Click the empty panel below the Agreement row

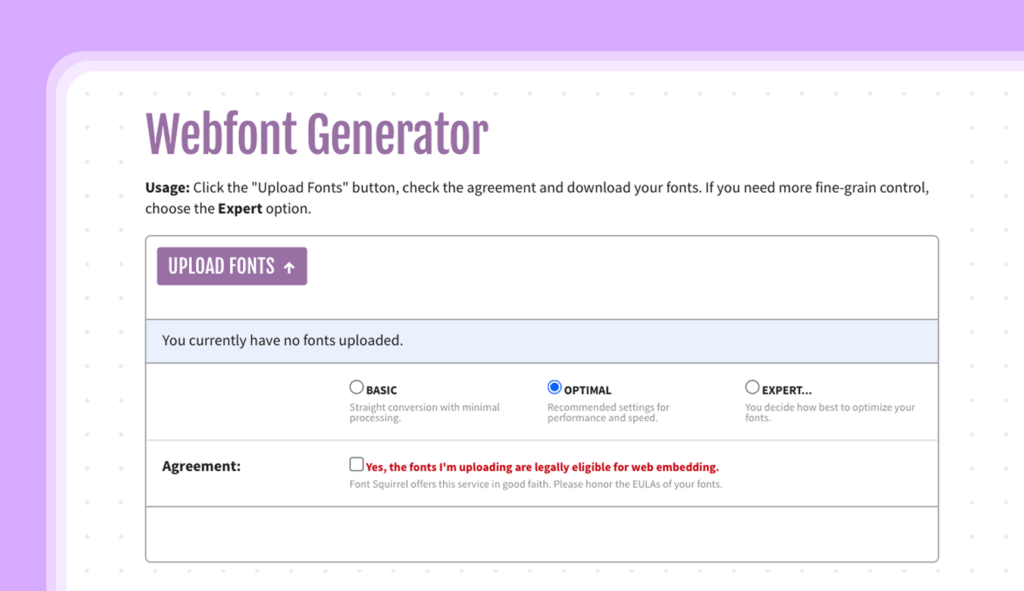click(x=543, y=535)
